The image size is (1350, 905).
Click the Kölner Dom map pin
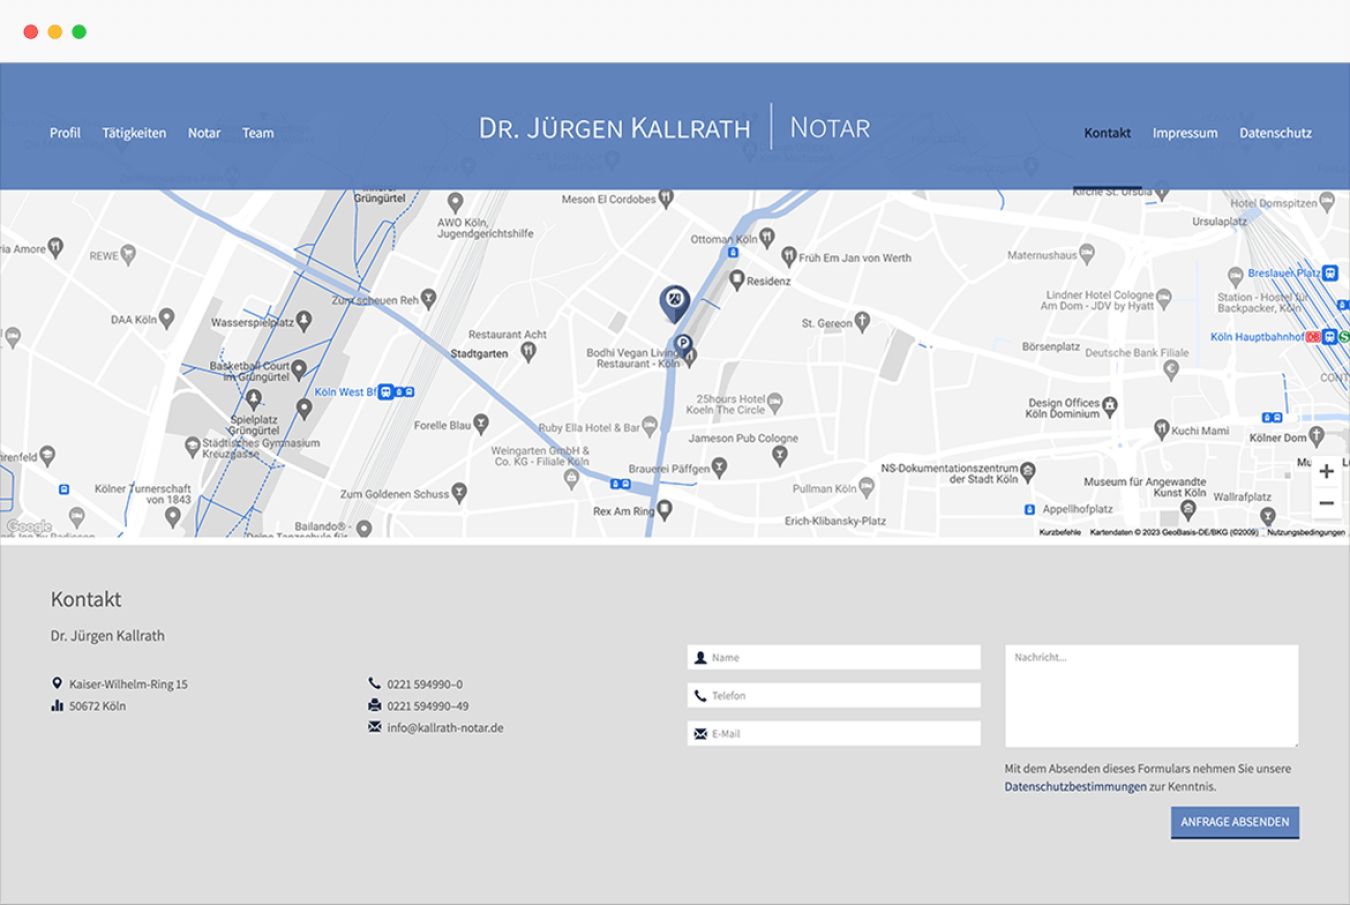pos(1316,435)
